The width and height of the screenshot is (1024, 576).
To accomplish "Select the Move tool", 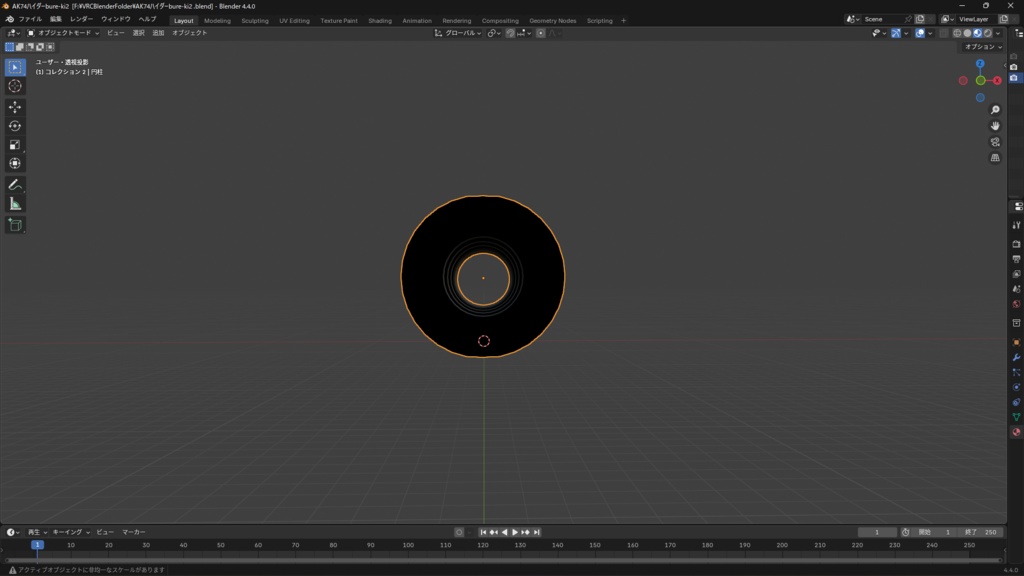I will (15, 107).
